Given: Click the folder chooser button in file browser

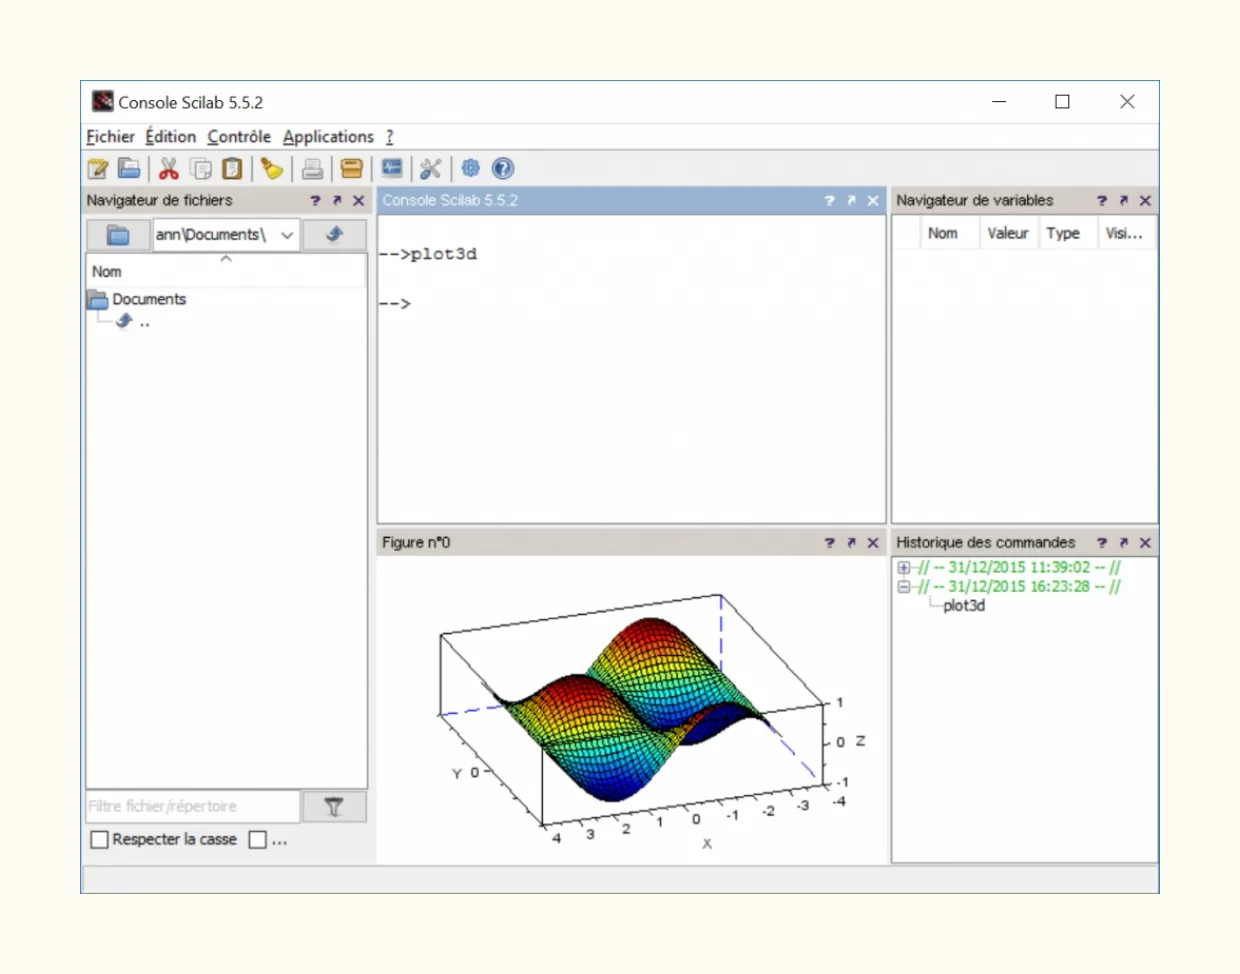Looking at the screenshot, I should coord(118,235).
